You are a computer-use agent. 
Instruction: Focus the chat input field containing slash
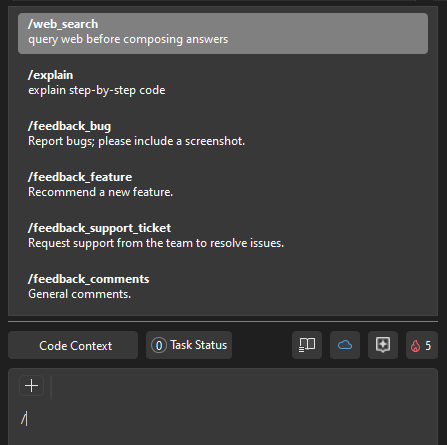tap(223, 419)
